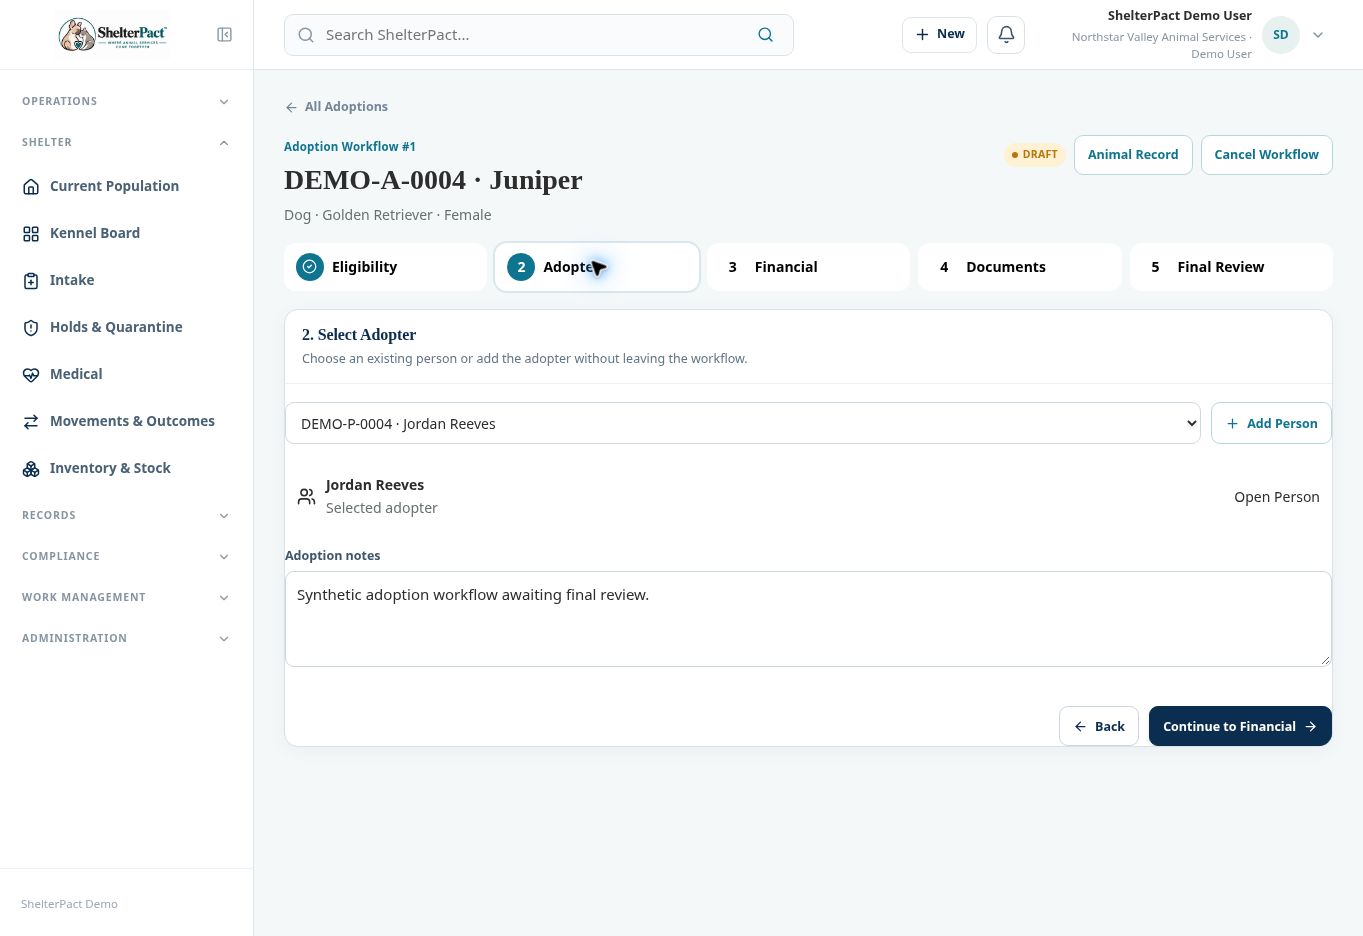Image resolution: width=1363 pixels, height=936 pixels.
Task: Click Cancel Workflow button
Action: [1266, 155]
